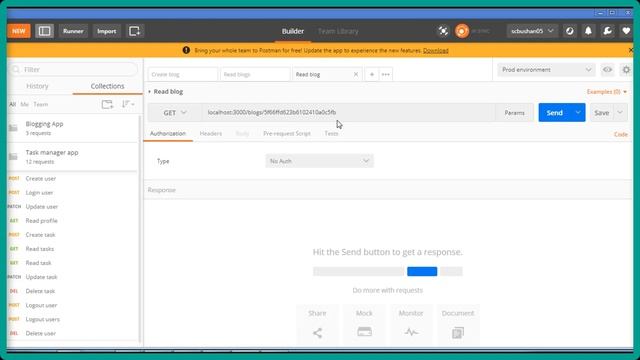Click the Download link in banner
Screen dimensions: 640x360
pos(436,51)
